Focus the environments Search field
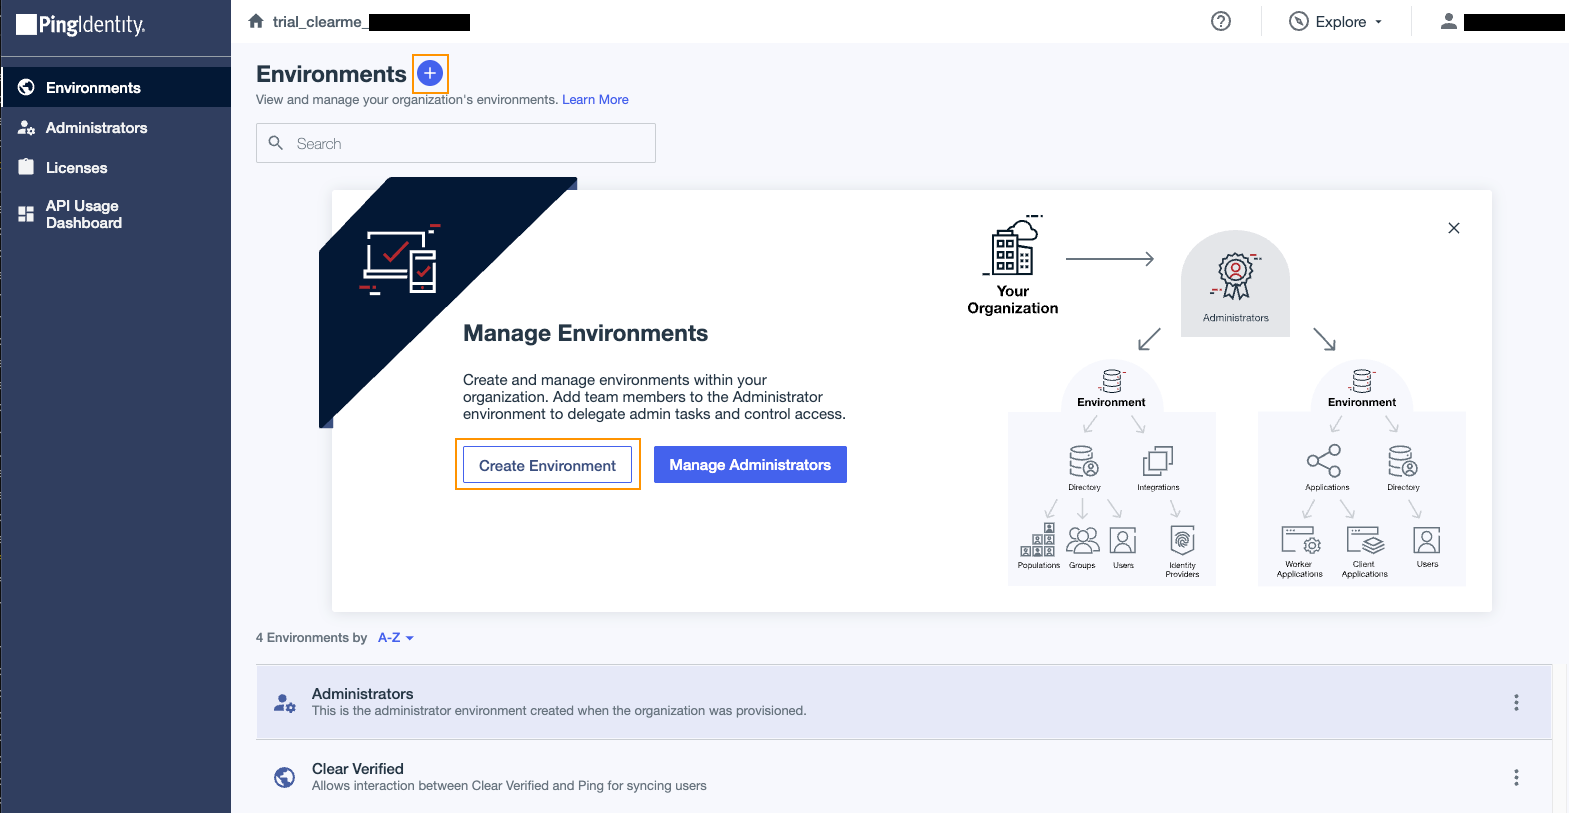This screenshot has width=1569, height=813. point(456,143)
